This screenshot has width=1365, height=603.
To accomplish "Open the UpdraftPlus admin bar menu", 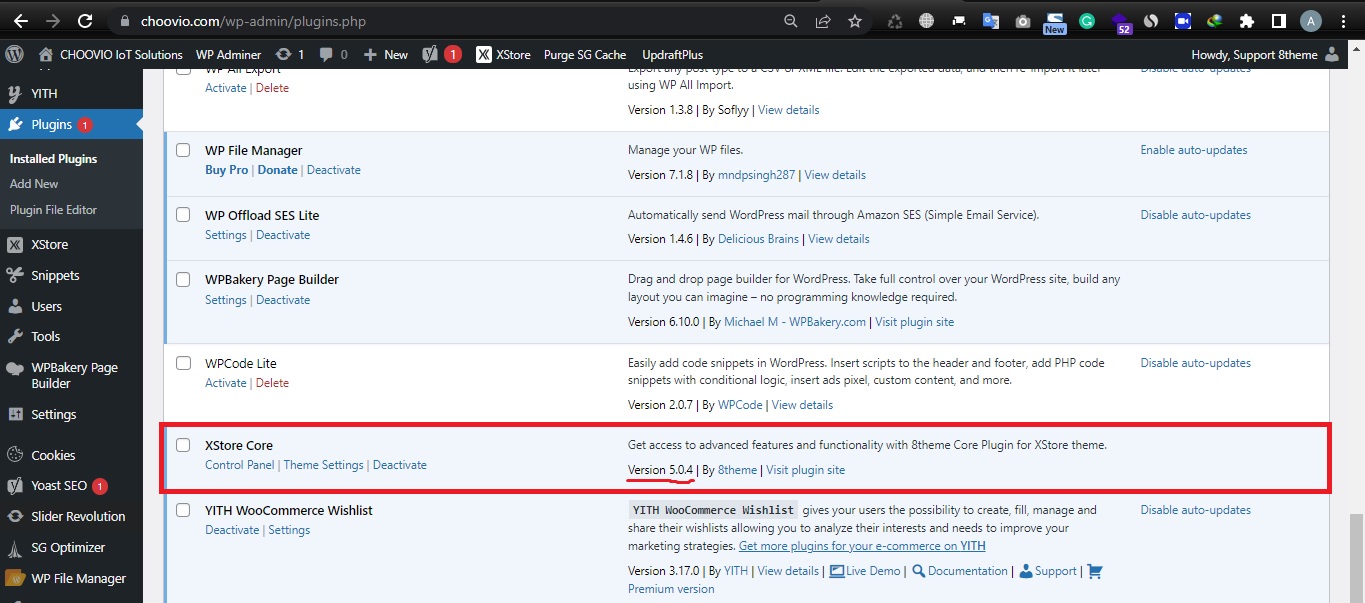I will pyautogui.click(x=672, y=54).
